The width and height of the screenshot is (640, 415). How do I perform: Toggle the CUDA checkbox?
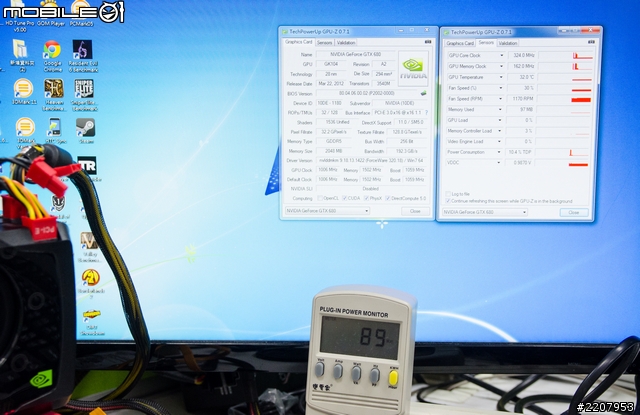click(x=344, y=198)
